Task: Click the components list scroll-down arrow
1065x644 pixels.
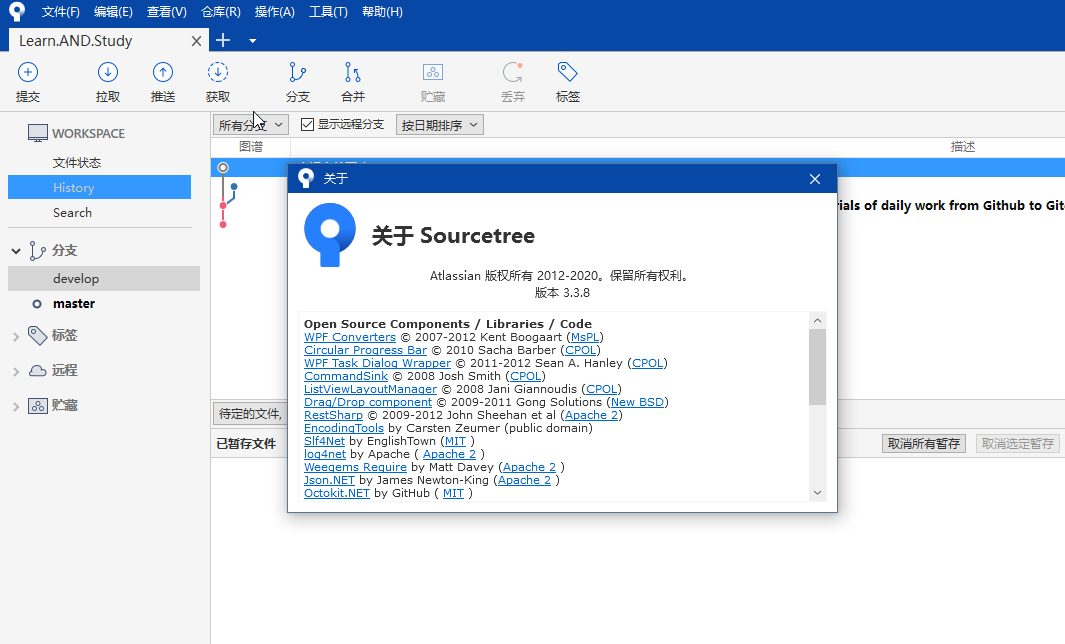Action: click(818, 493)
